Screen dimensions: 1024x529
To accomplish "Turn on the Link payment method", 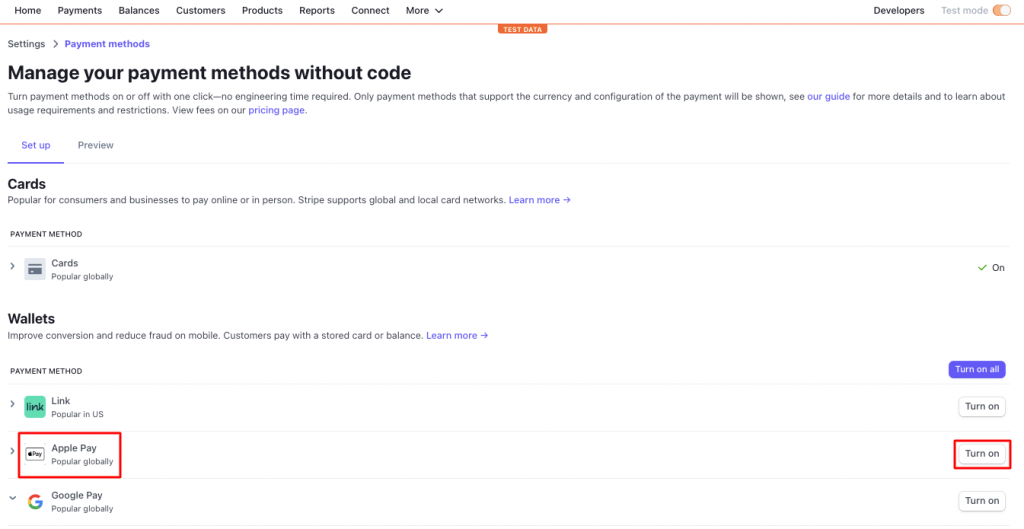I will click(982, 406).
